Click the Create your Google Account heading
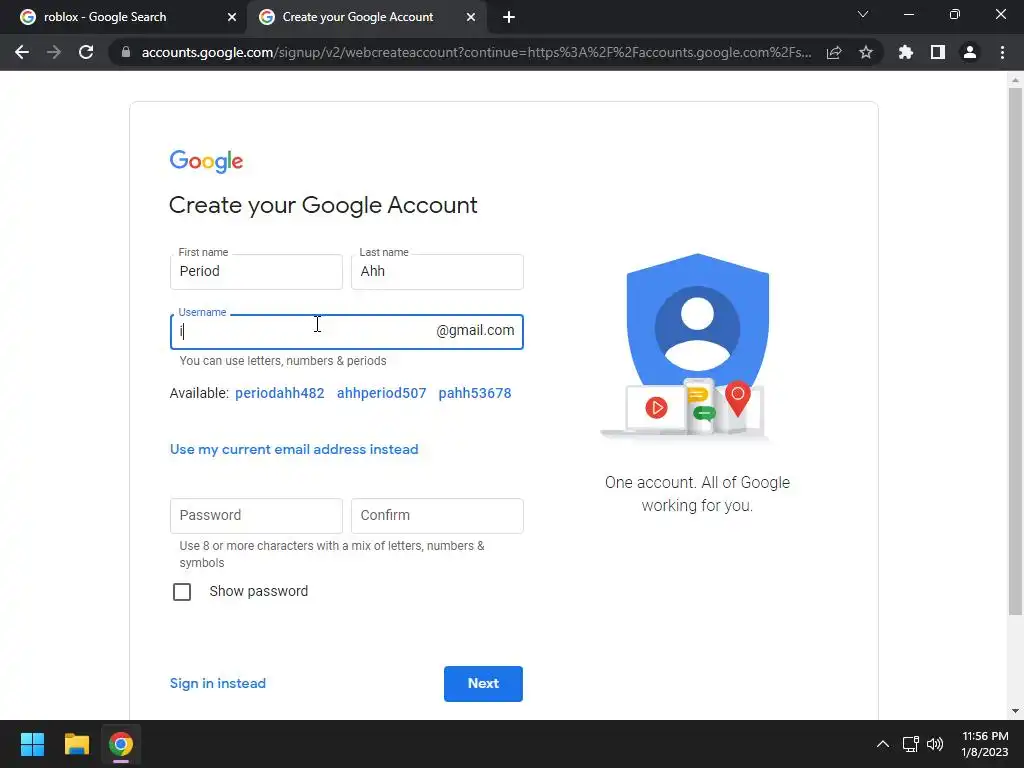Image resolution: width=1024 pixels, height=768 pixels. click(x=323, y=205)
